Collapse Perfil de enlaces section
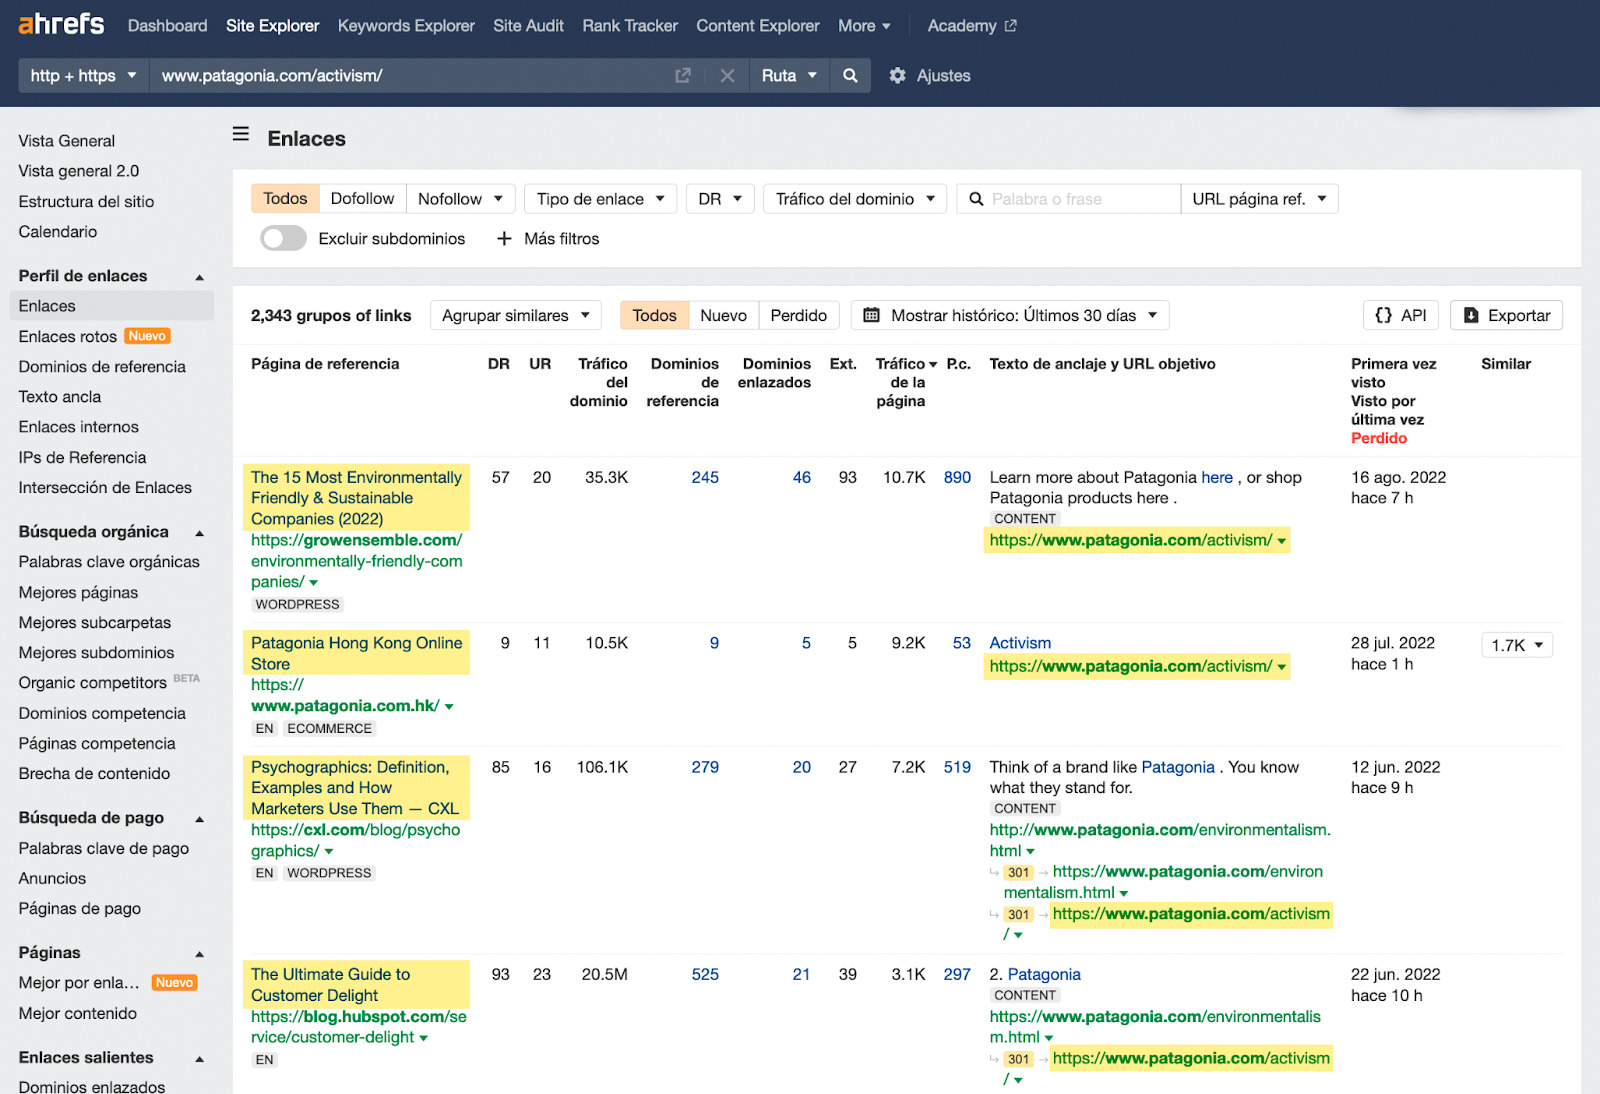The image size is (1600, 1094). (199, 277)
